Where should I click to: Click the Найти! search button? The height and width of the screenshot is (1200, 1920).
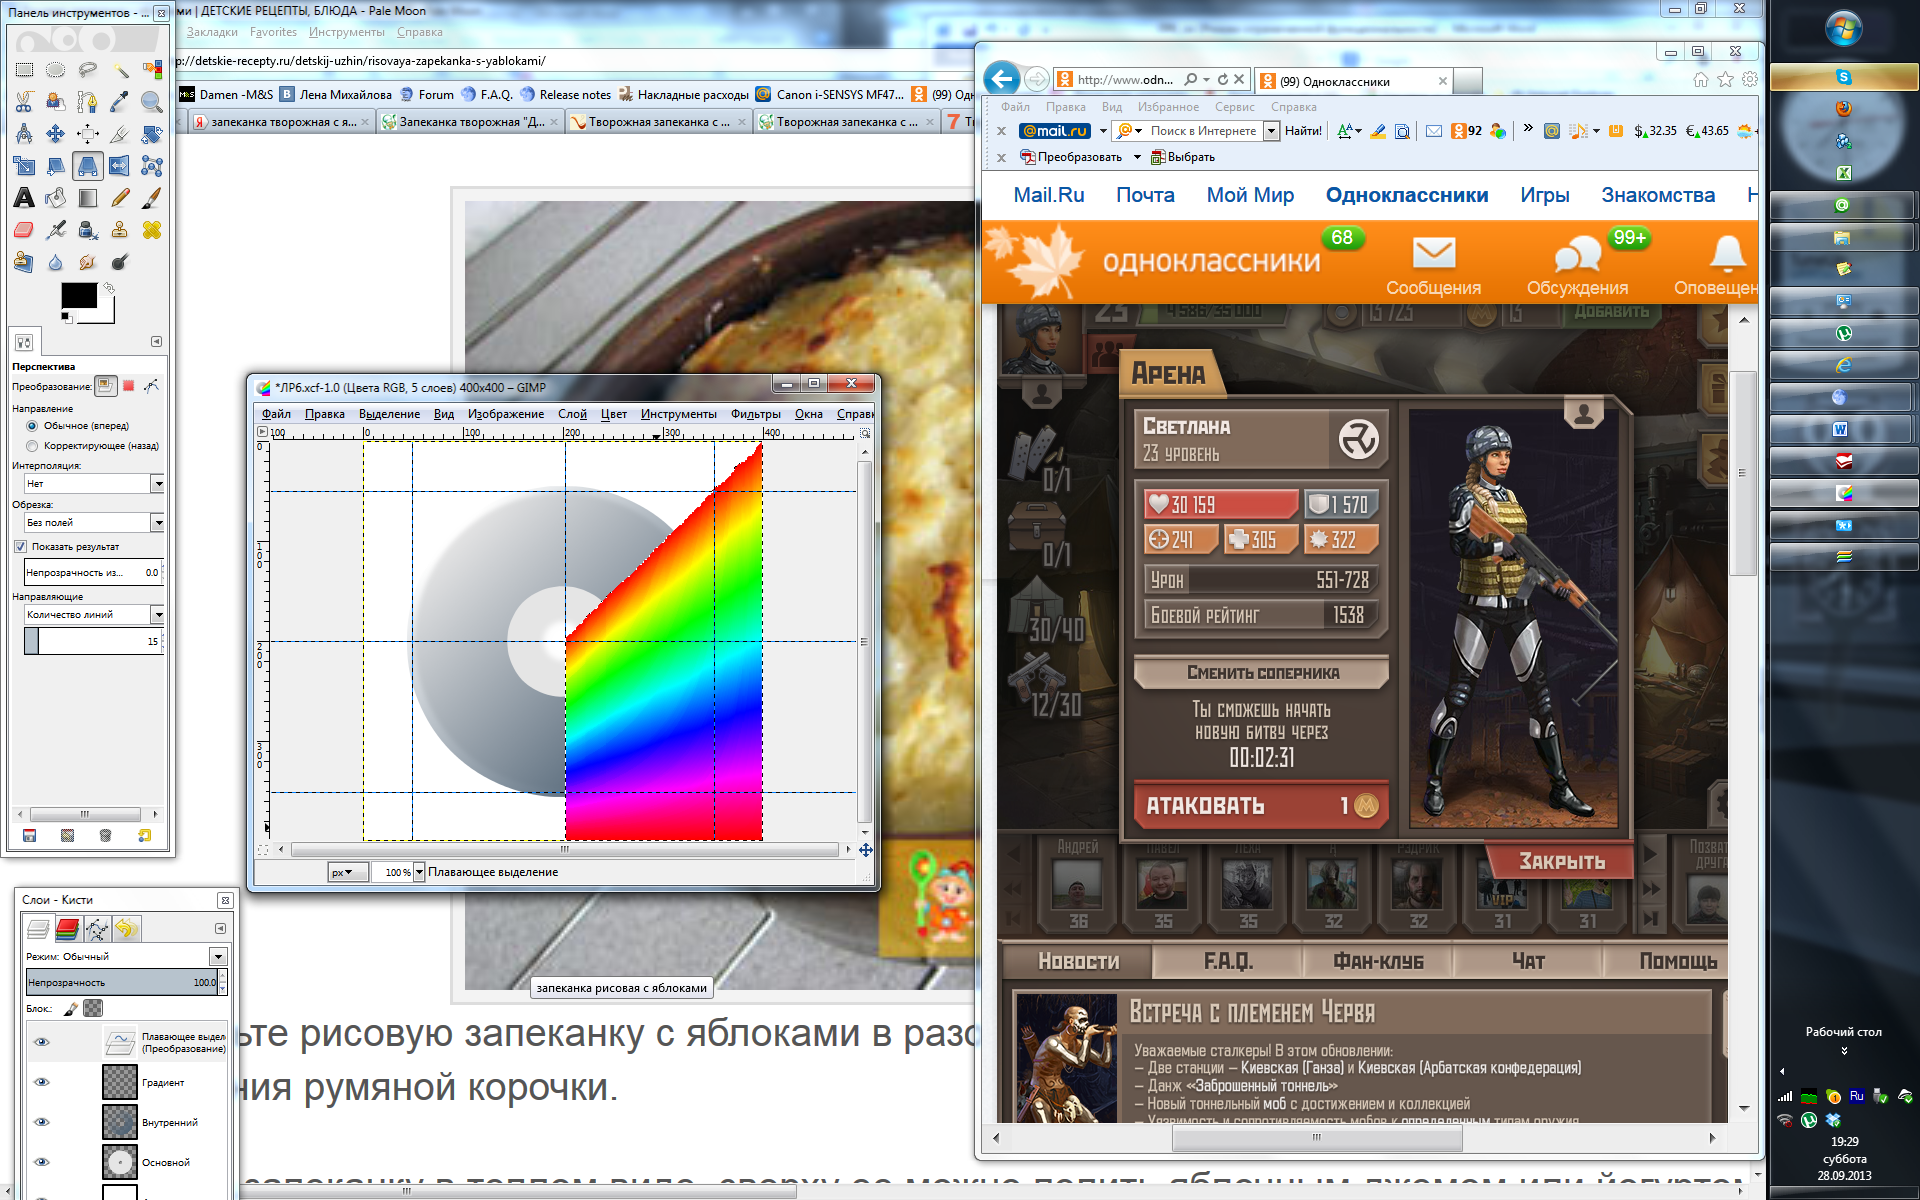[1303, 131]
